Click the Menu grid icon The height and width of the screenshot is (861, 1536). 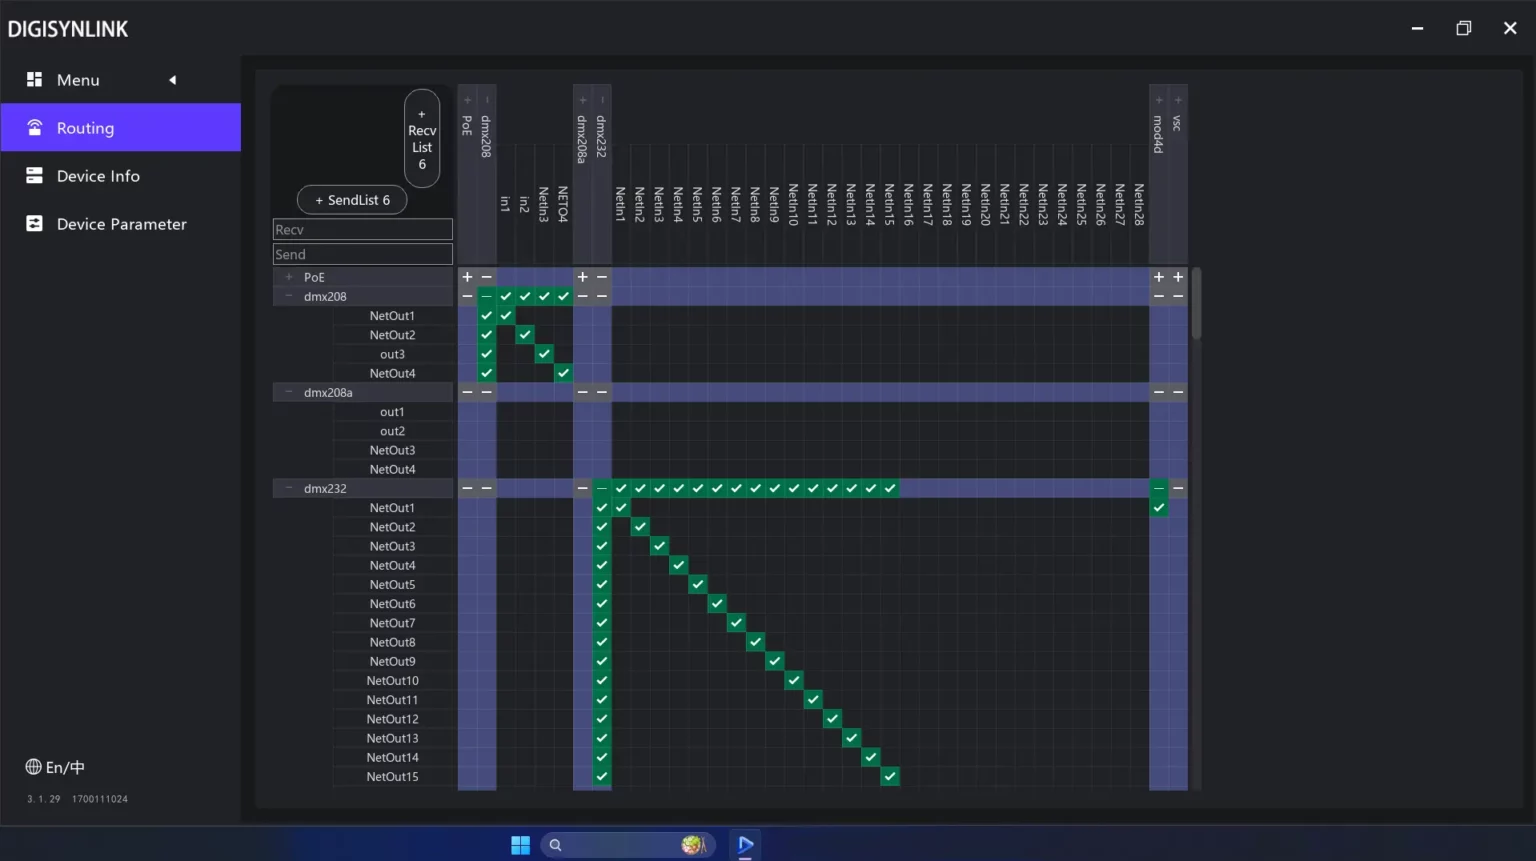34,80
